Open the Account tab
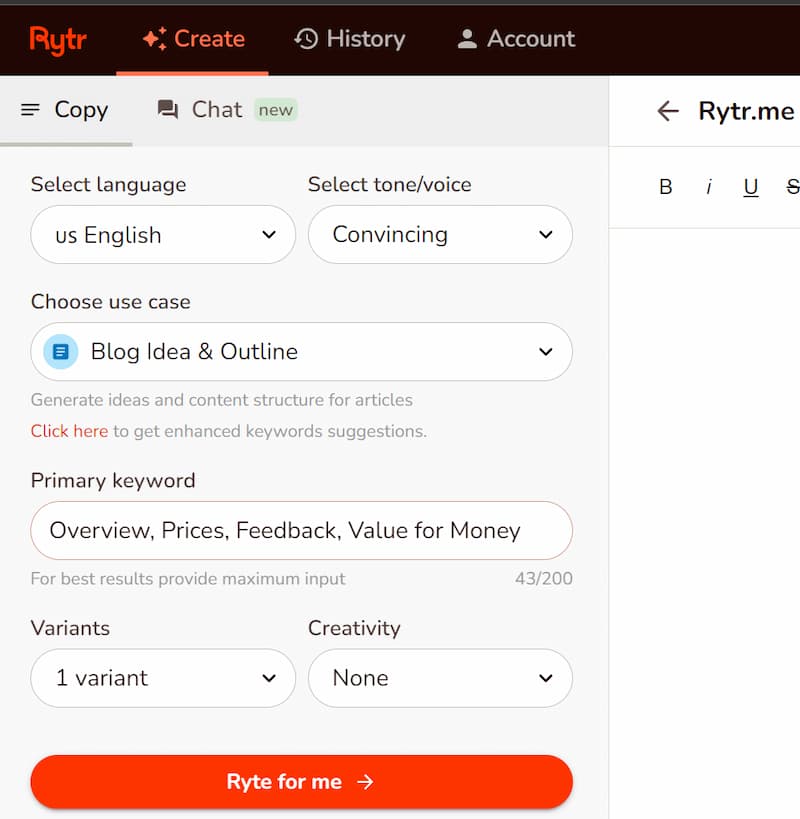The image size is (800, 819). click(516, 39)
